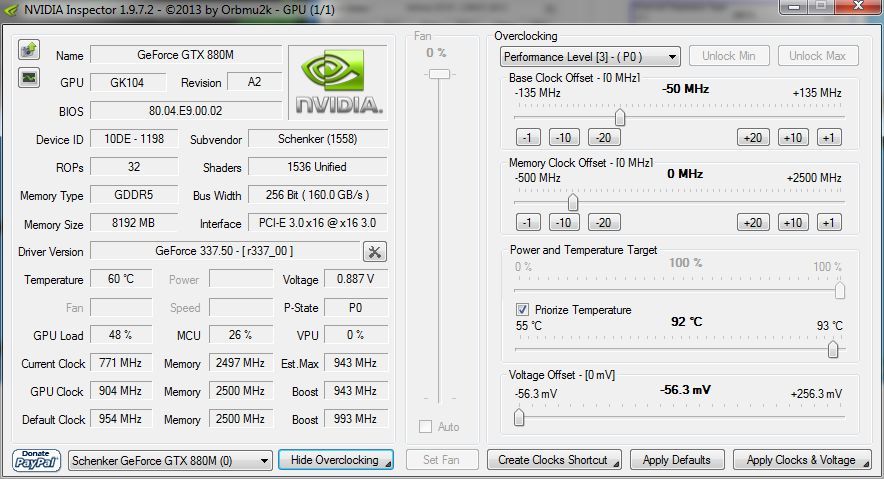Click the power target slider handle
Viewport: 884px width, 479px height.
839,290
